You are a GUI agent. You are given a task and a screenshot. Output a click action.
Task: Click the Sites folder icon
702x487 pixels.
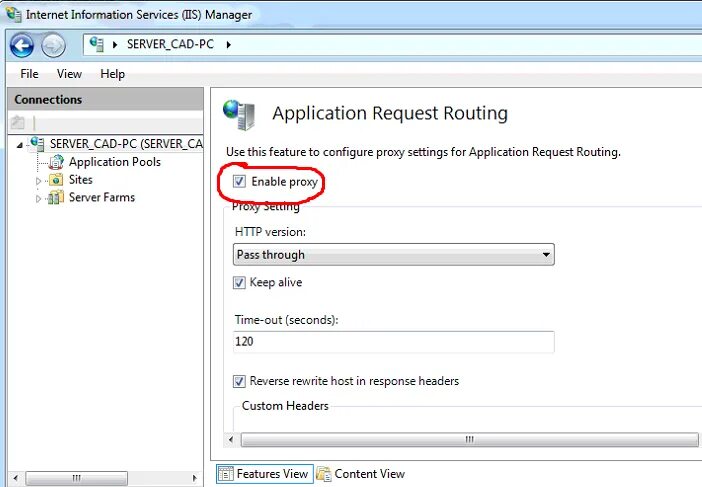pyautogui.click(x=56, y=180)
